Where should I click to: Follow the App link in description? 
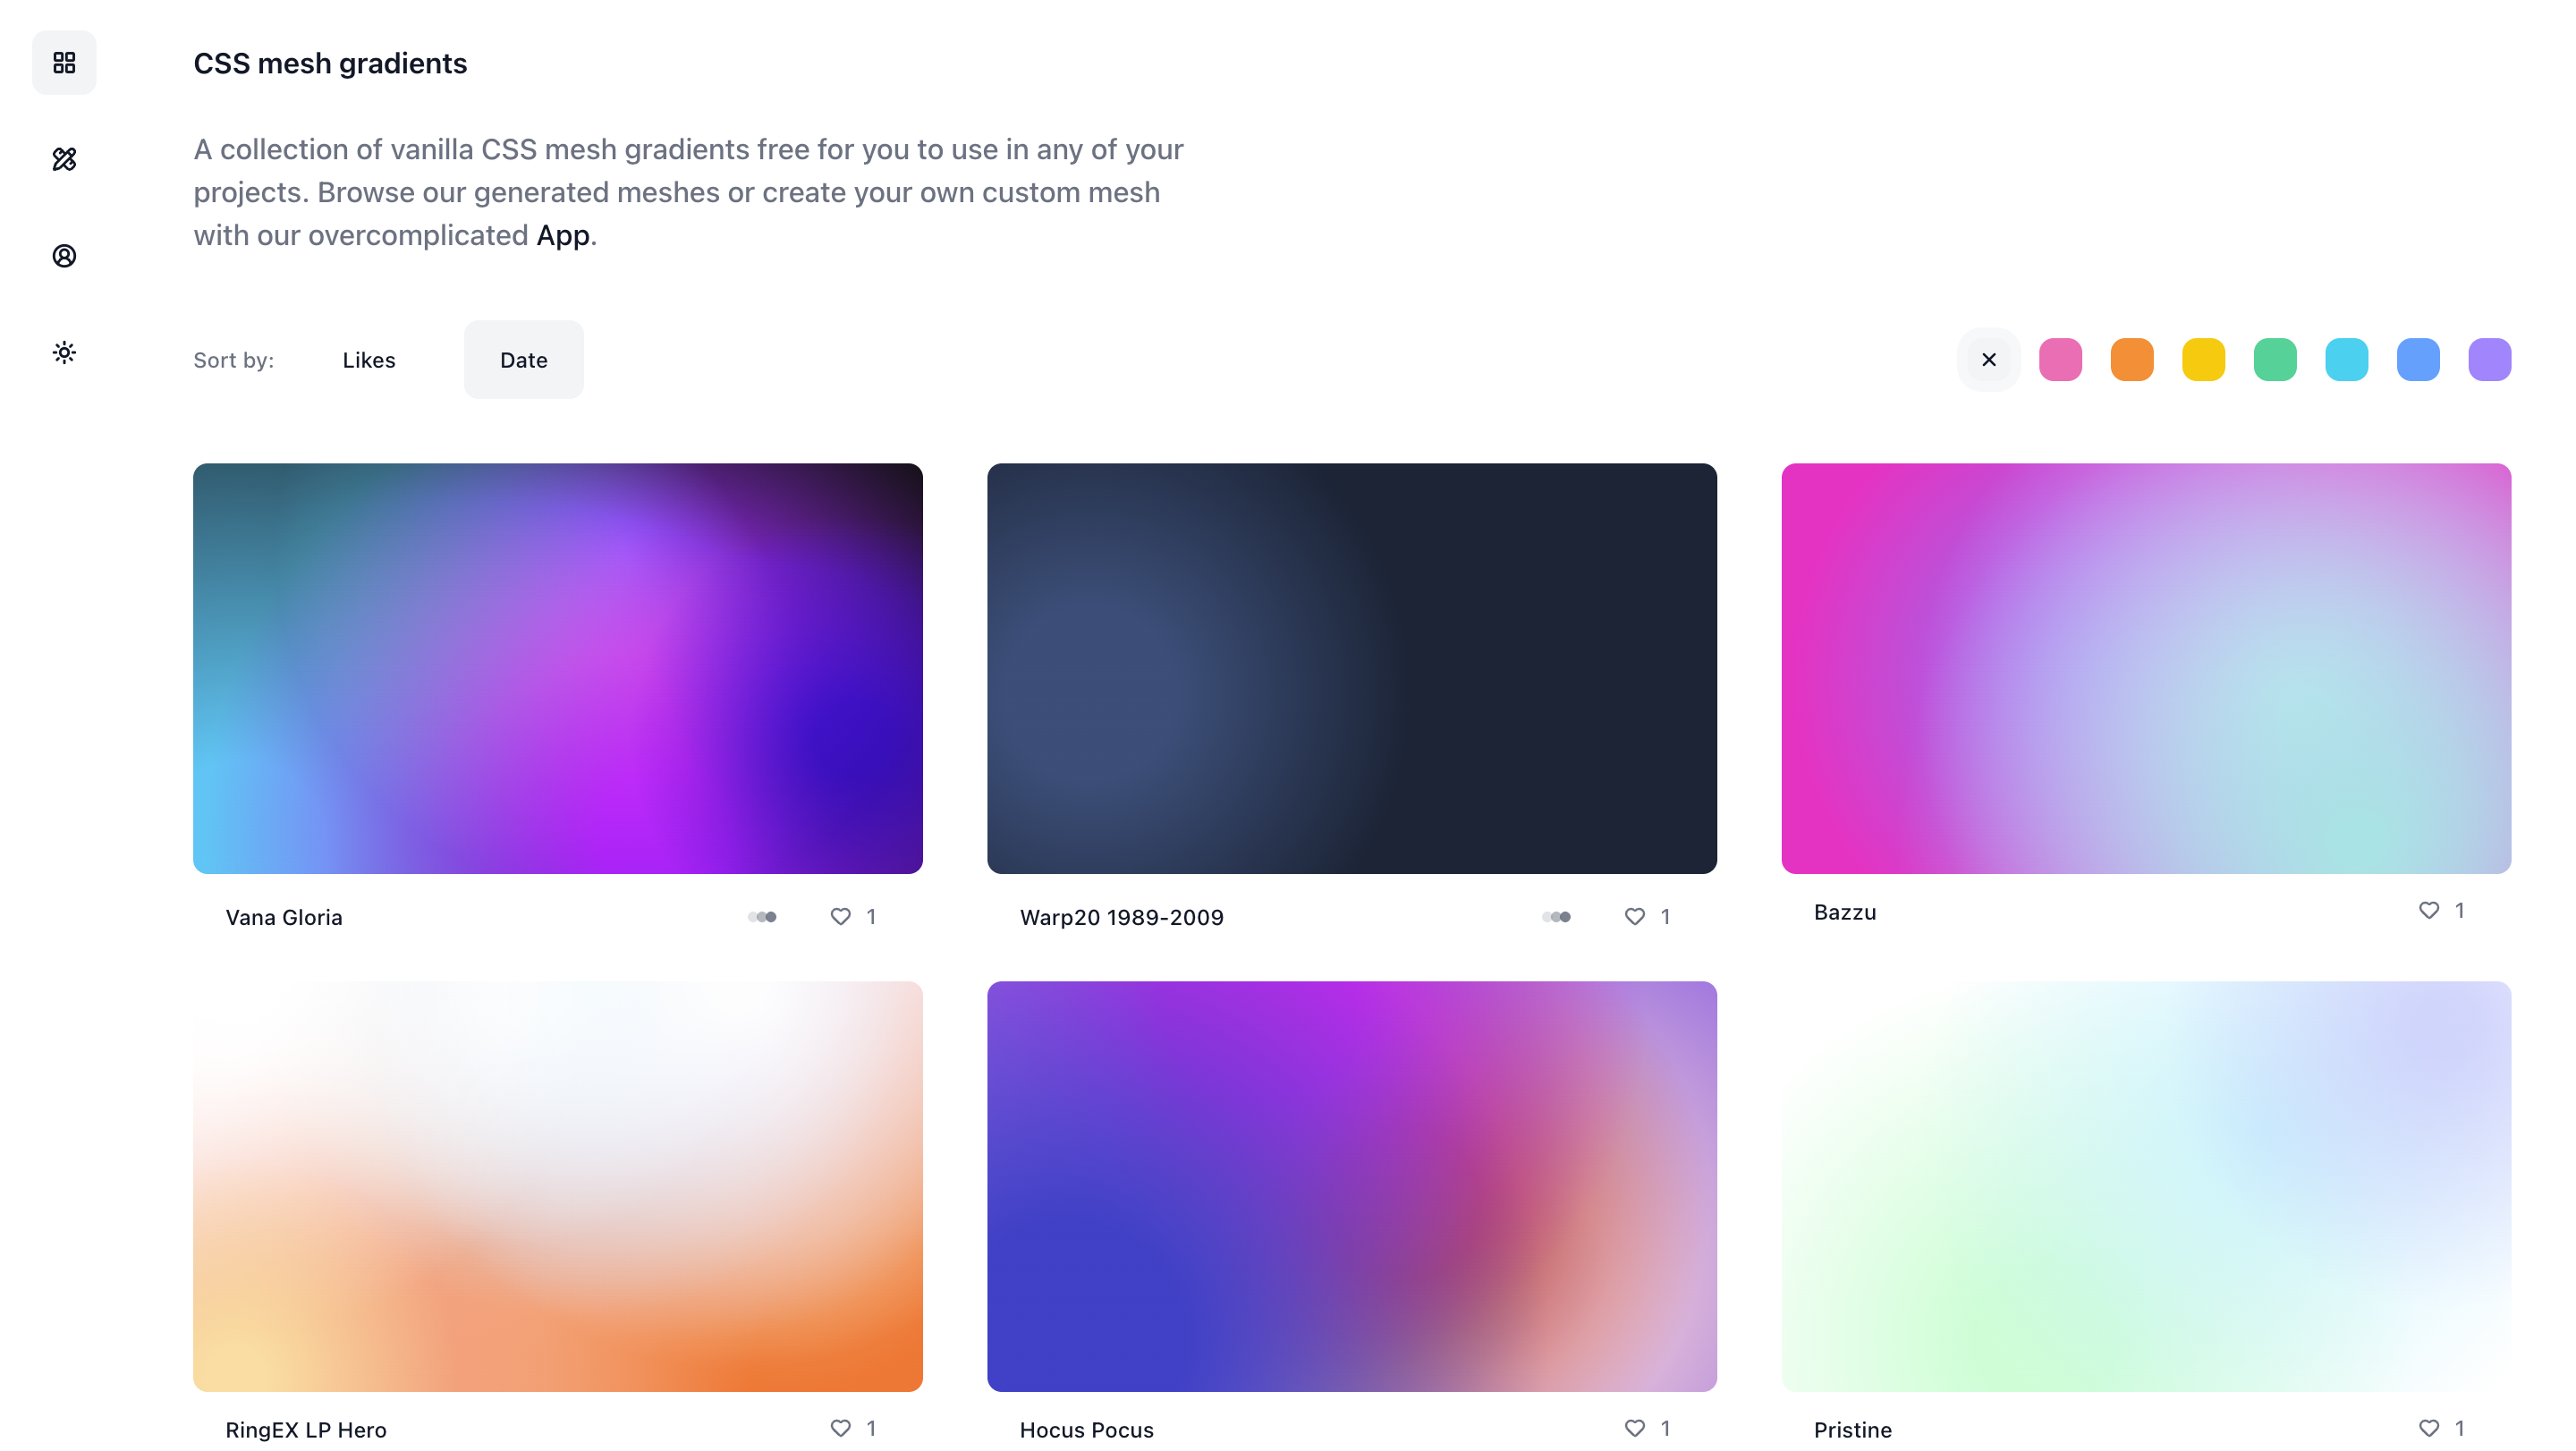click(562, 235)
